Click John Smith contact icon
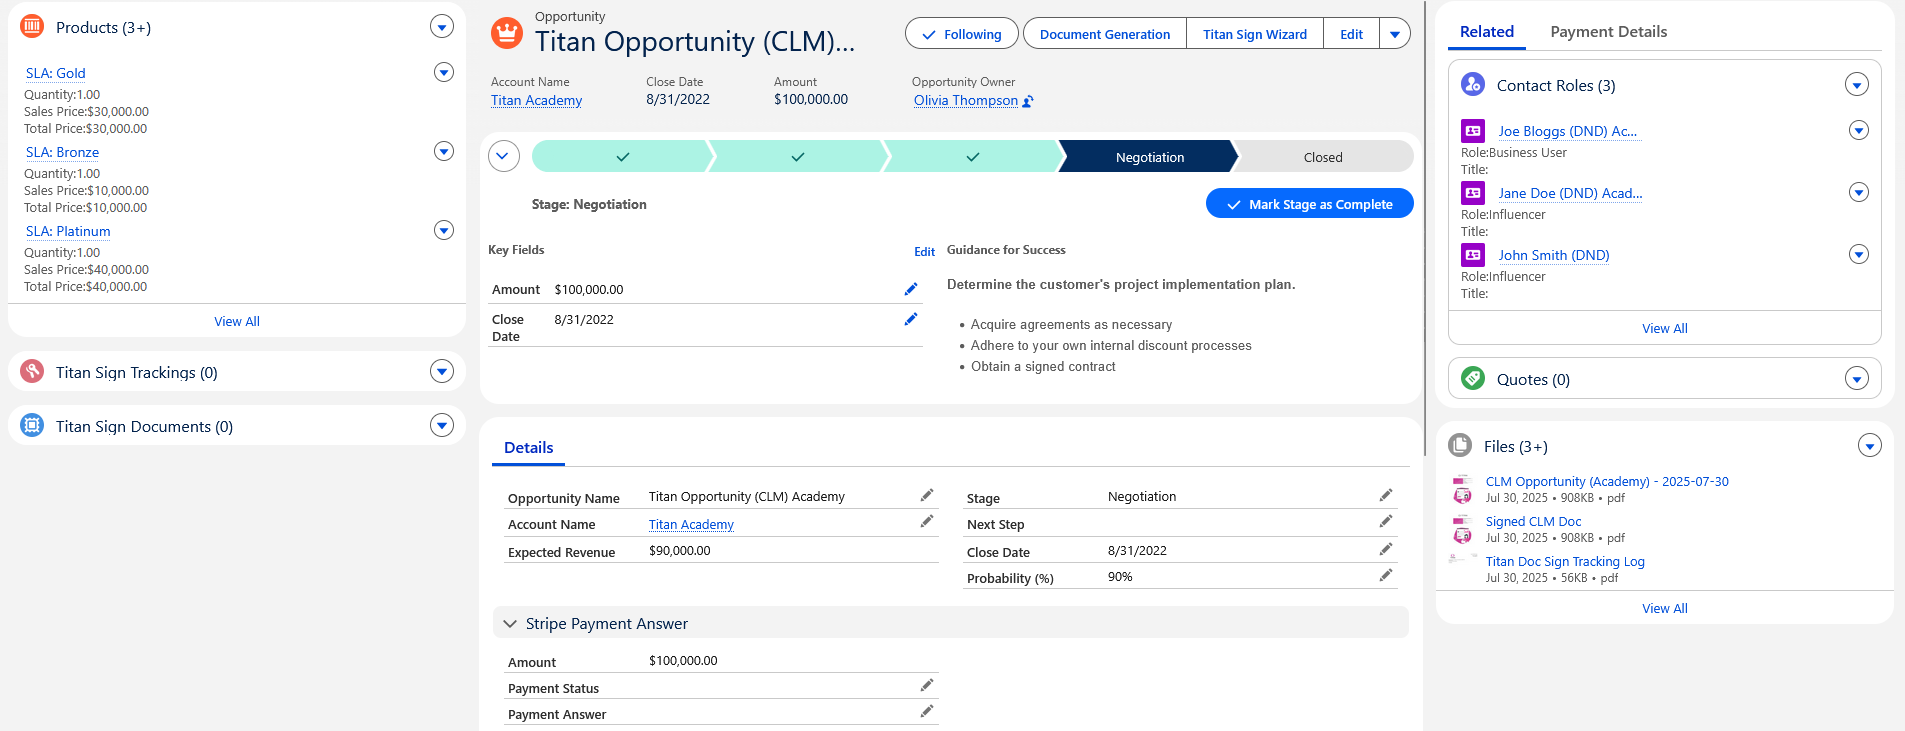Screen dimensions: 1905x731 (x=1473, y=254)
